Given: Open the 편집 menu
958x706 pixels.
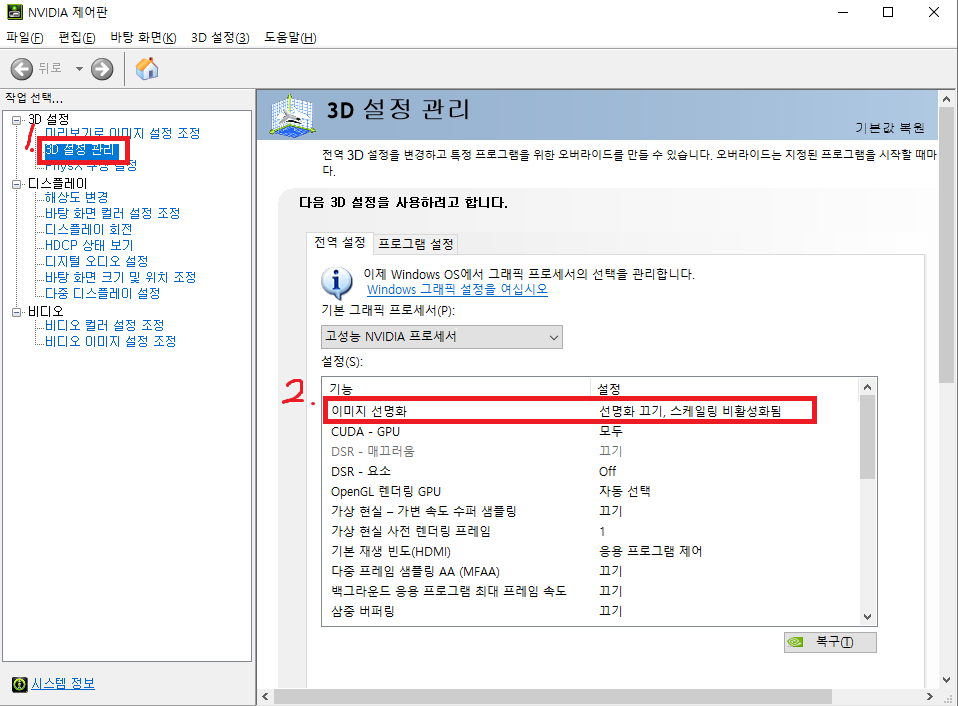Looking at the screenshot, I should coord(77,38).
